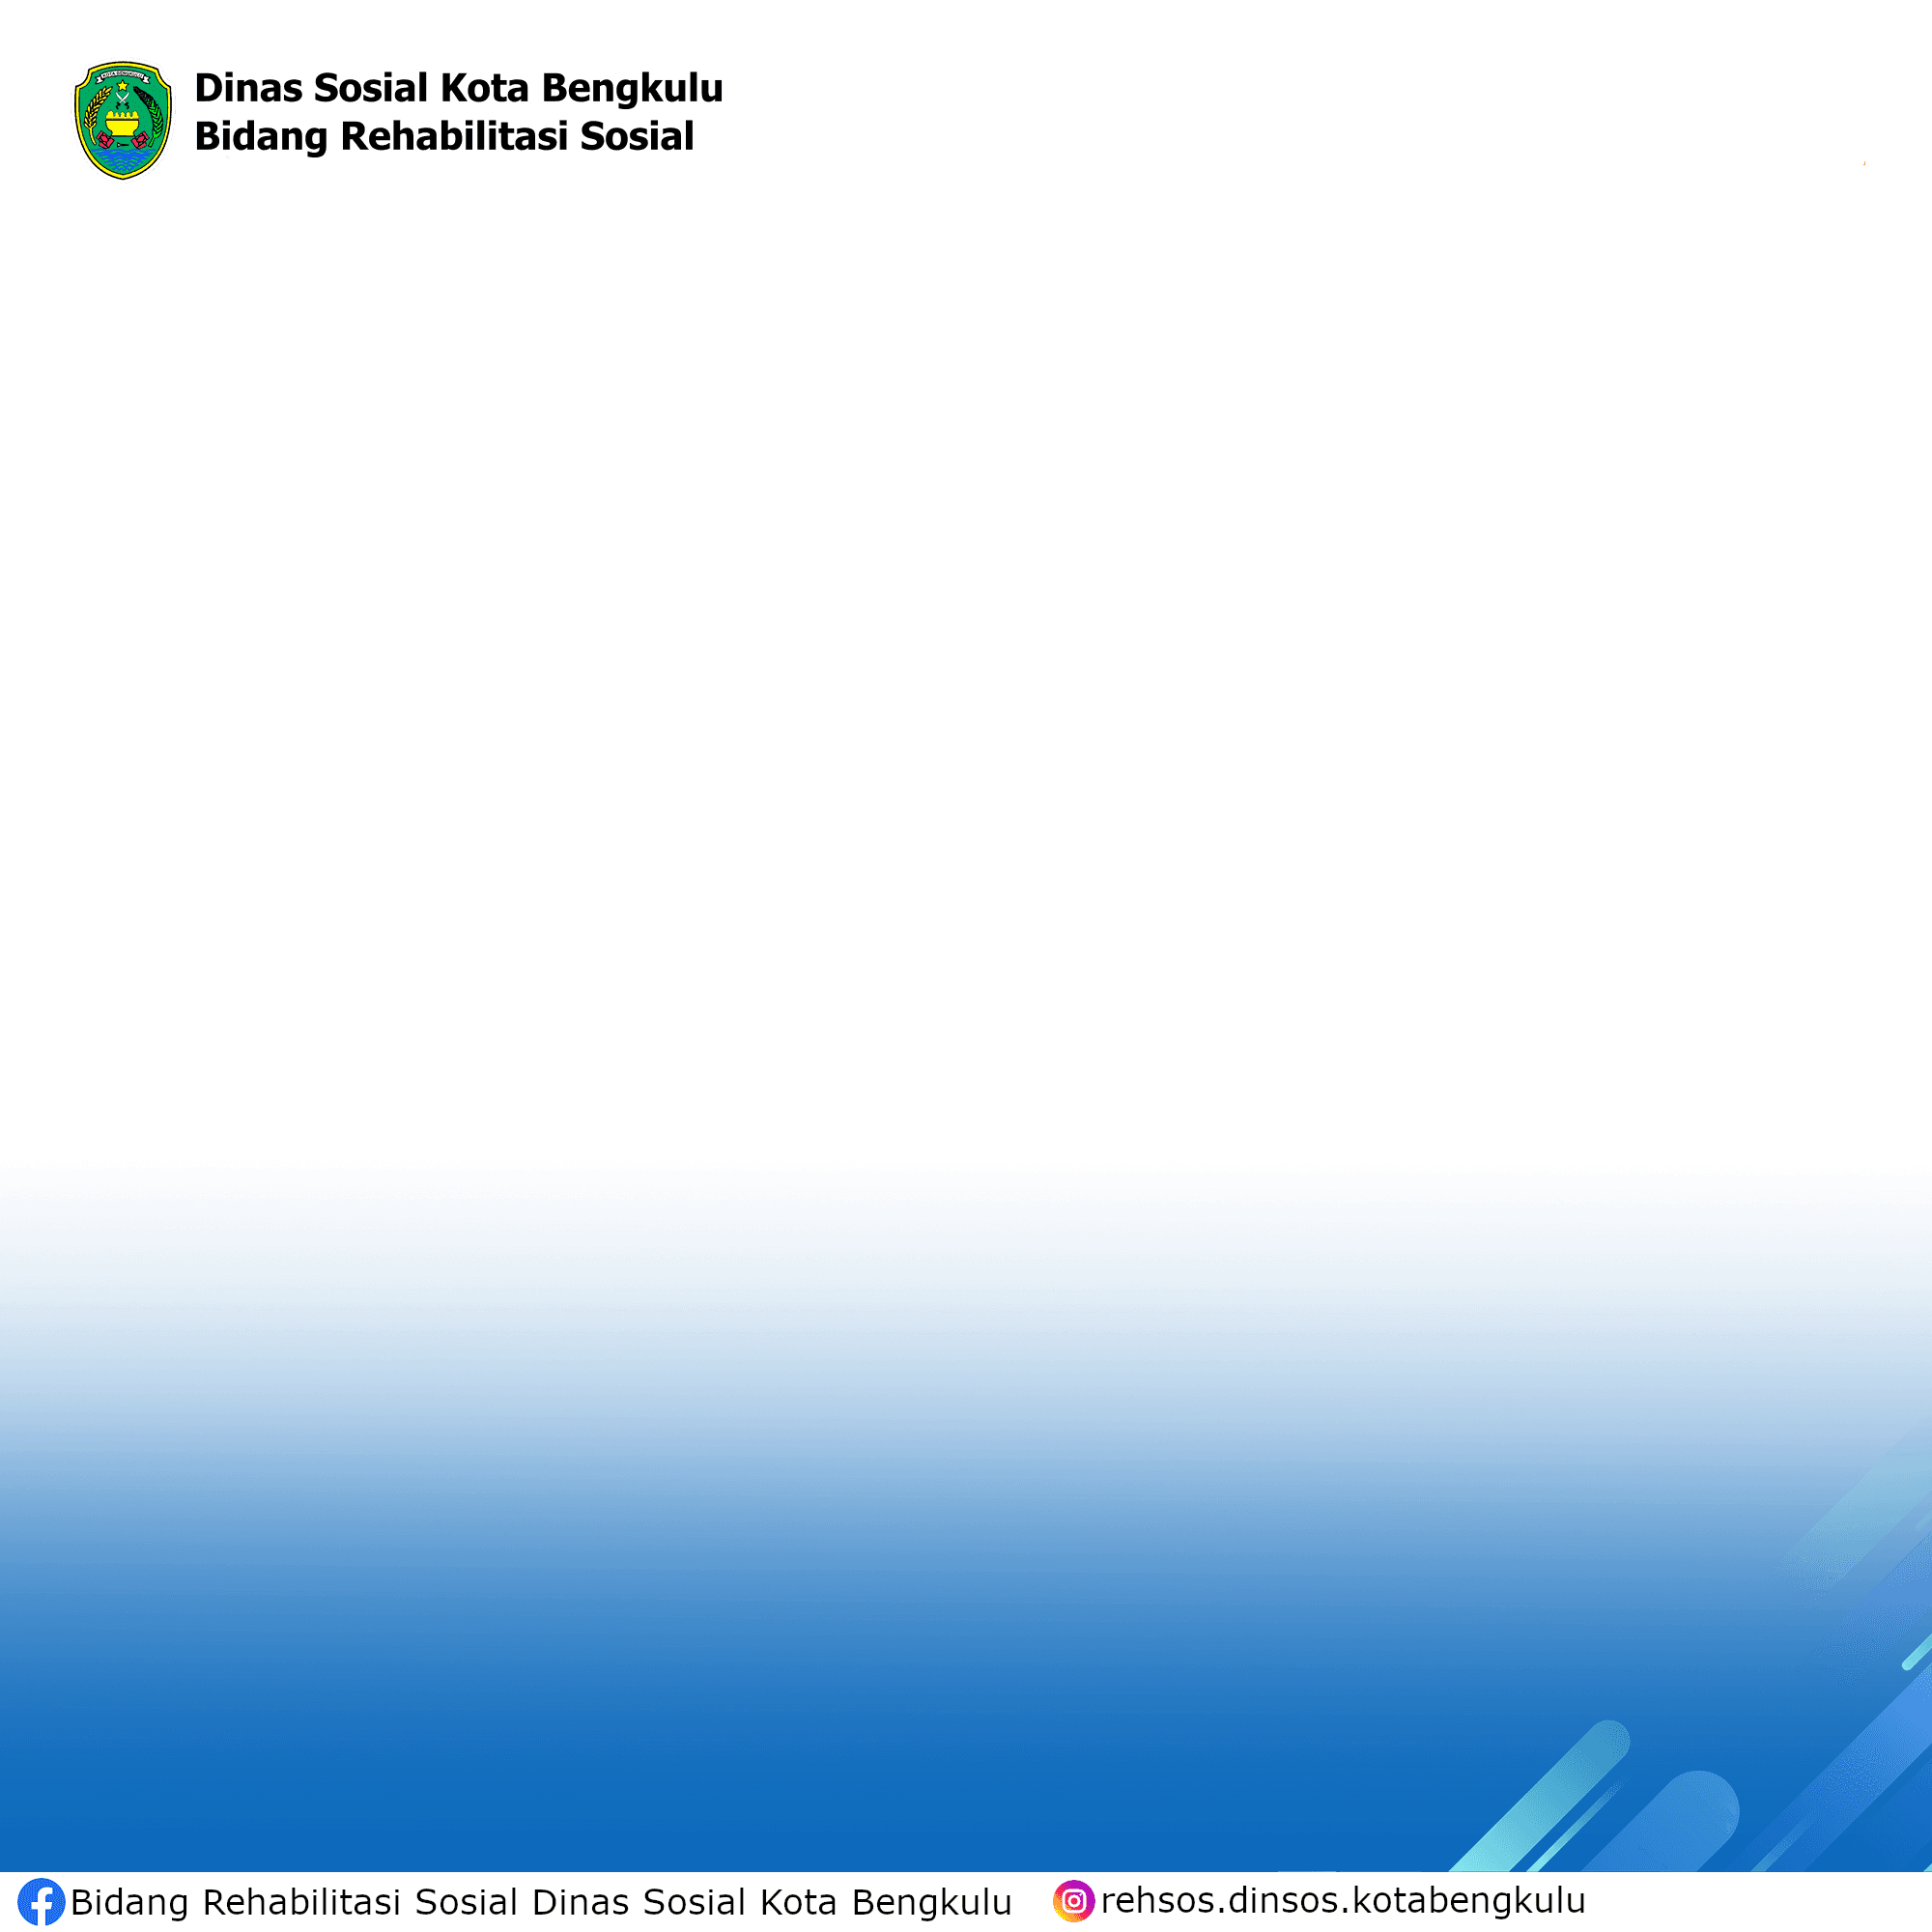Click the thin cyan diagonal line near the teal bar
Viewport: 1932px width, 1932px height.
(x=1575, y=1826)
